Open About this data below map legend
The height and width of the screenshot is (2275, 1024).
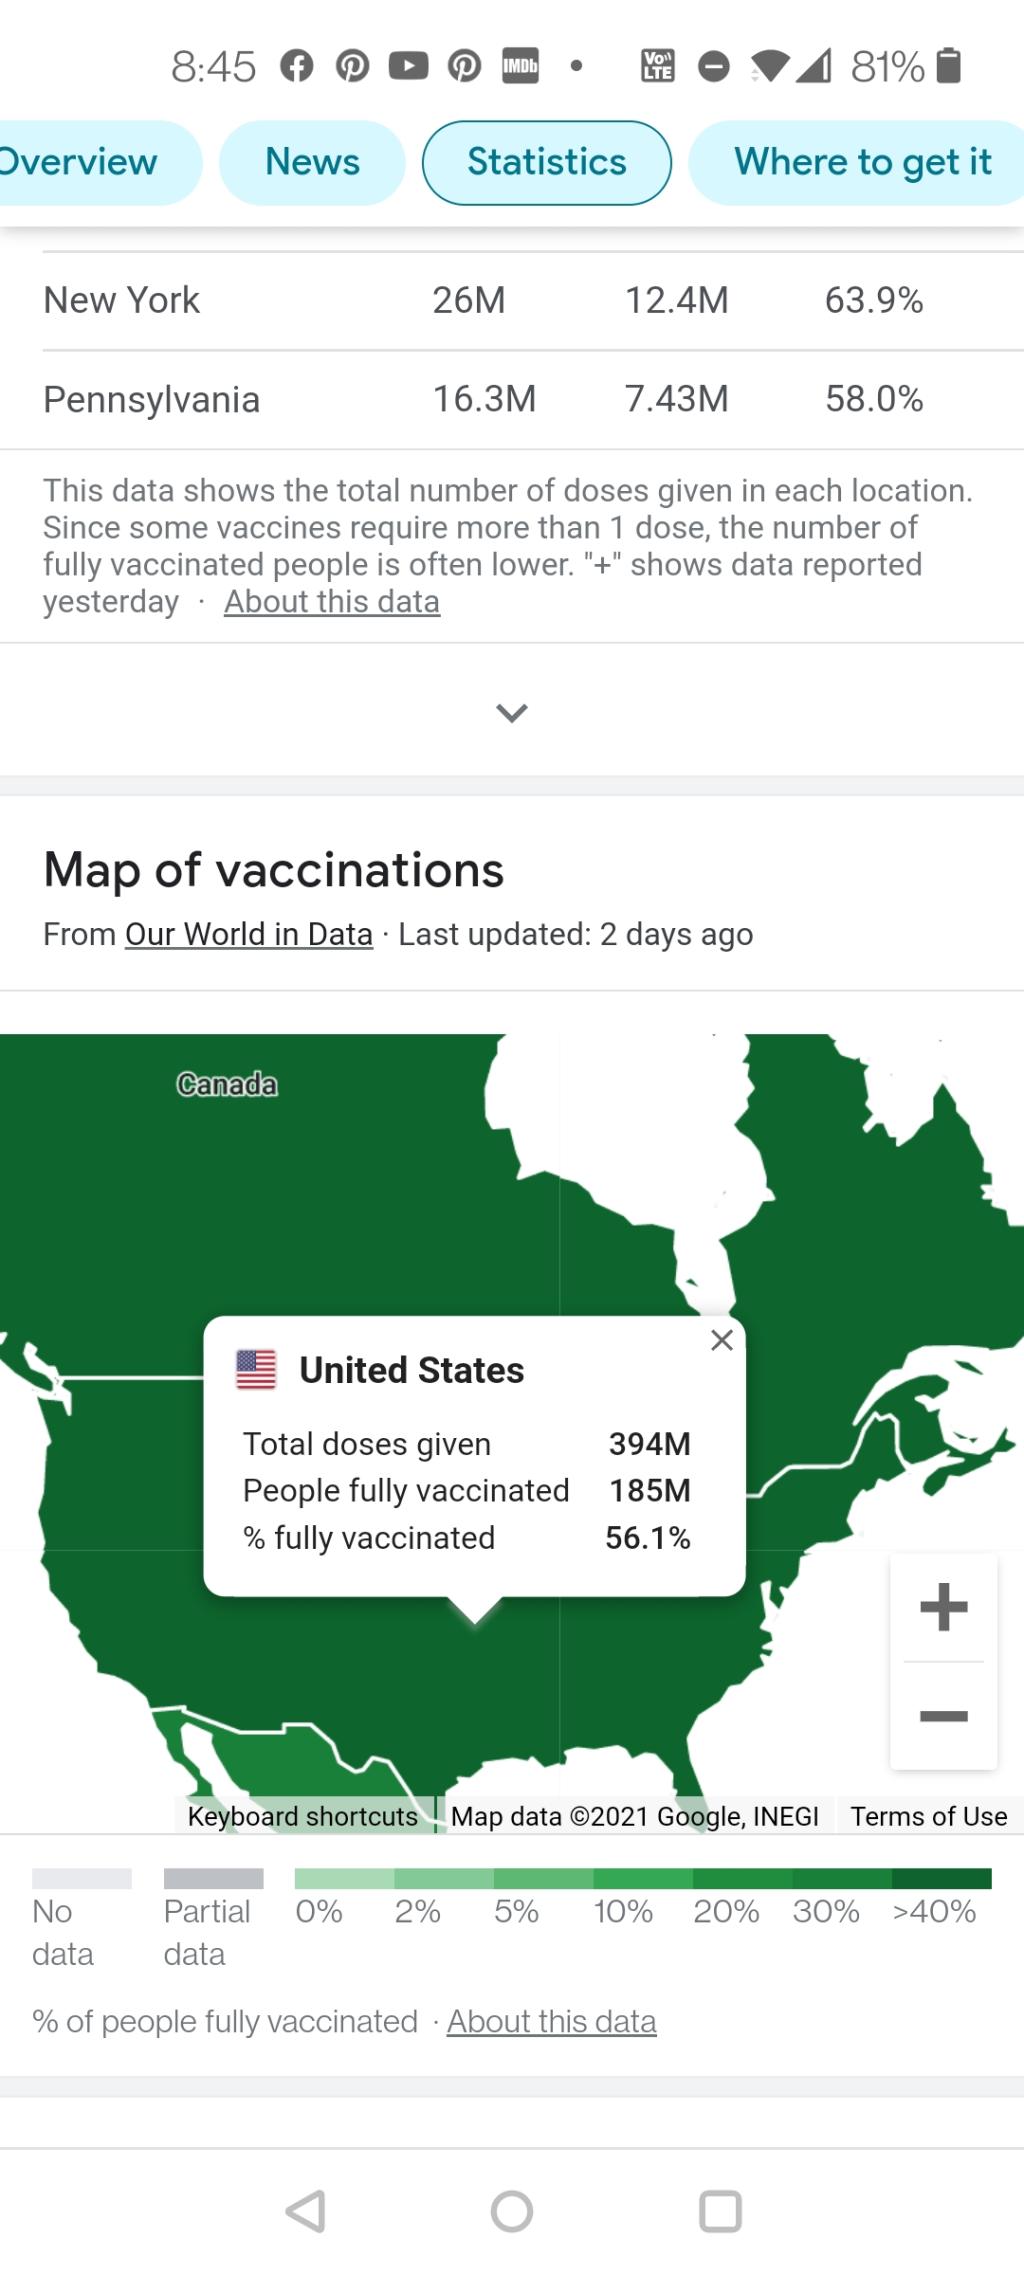551,2021
